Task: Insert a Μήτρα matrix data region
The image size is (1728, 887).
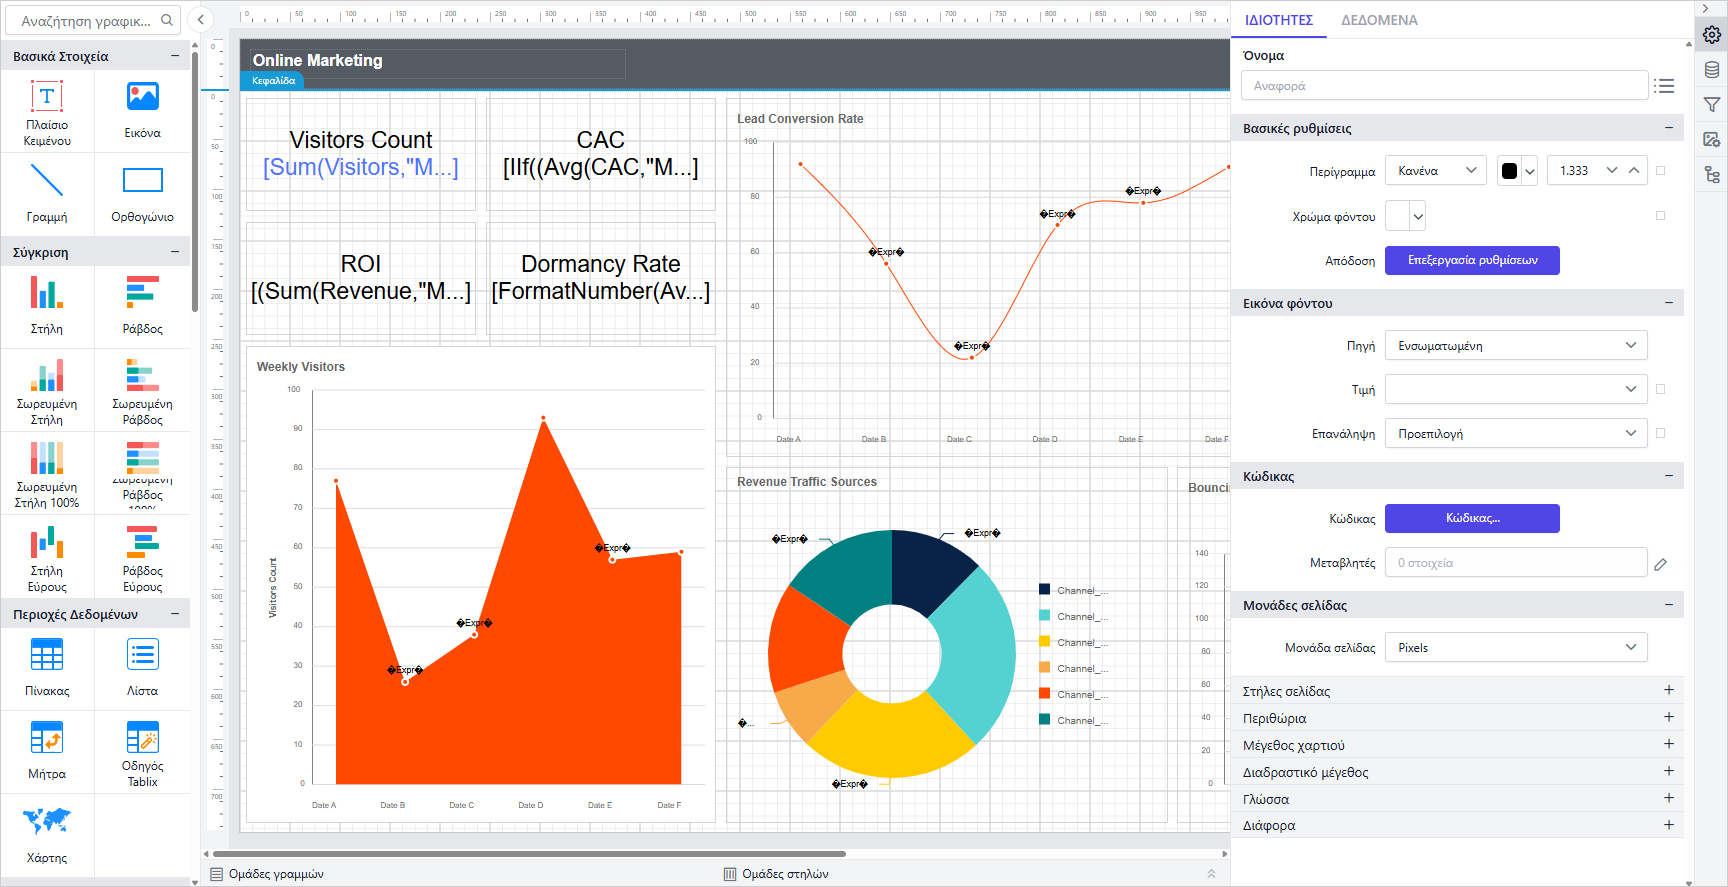Action: 47,752
